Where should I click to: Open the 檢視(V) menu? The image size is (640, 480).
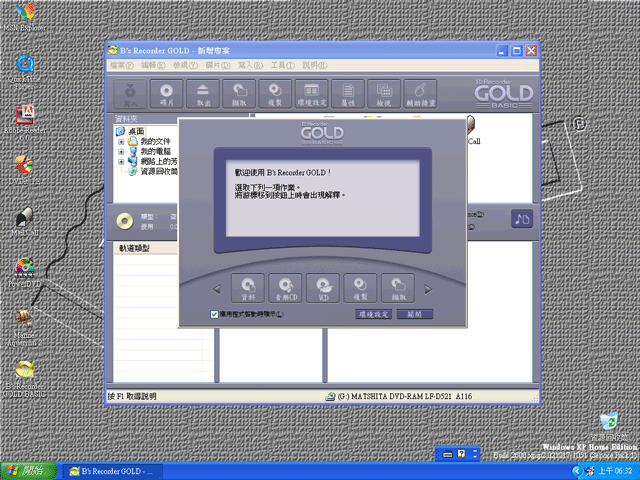pyautogui.click(x=185, y=65)
